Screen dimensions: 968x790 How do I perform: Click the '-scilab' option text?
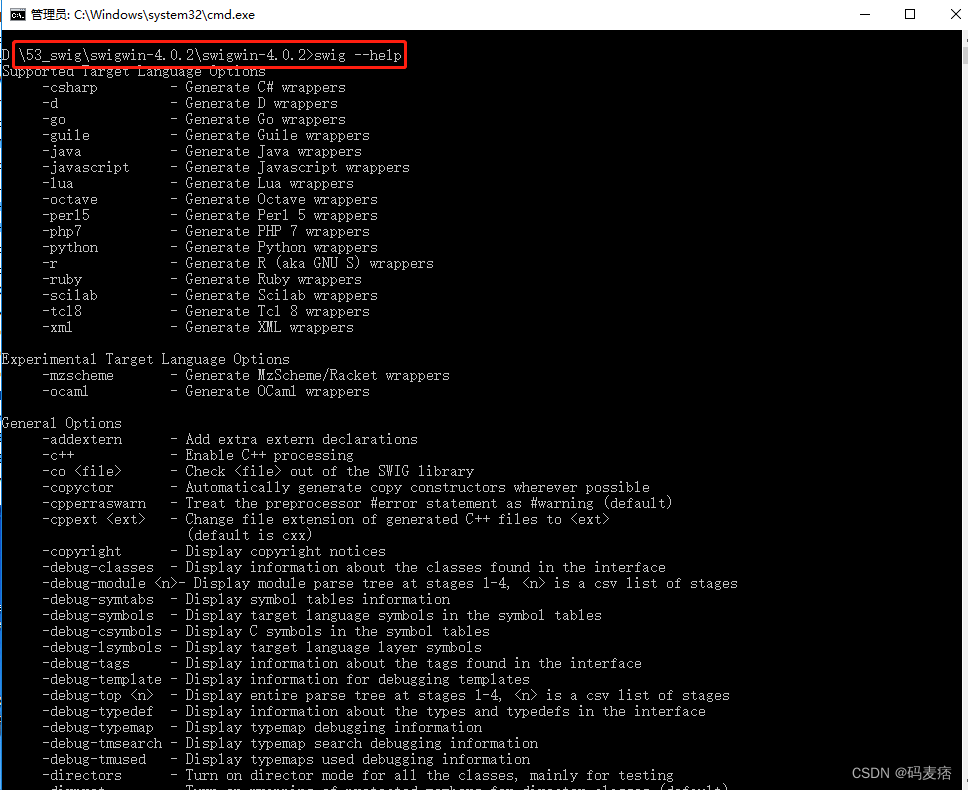[70, 296]
